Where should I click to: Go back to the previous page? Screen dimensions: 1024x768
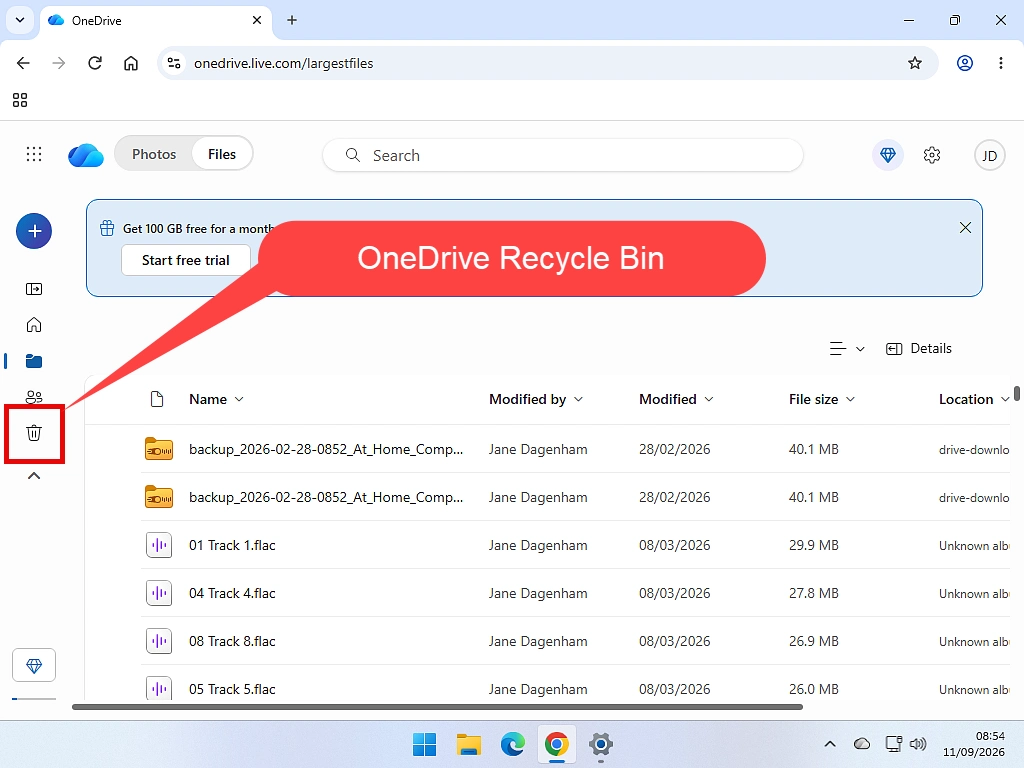tap(24, 63)
